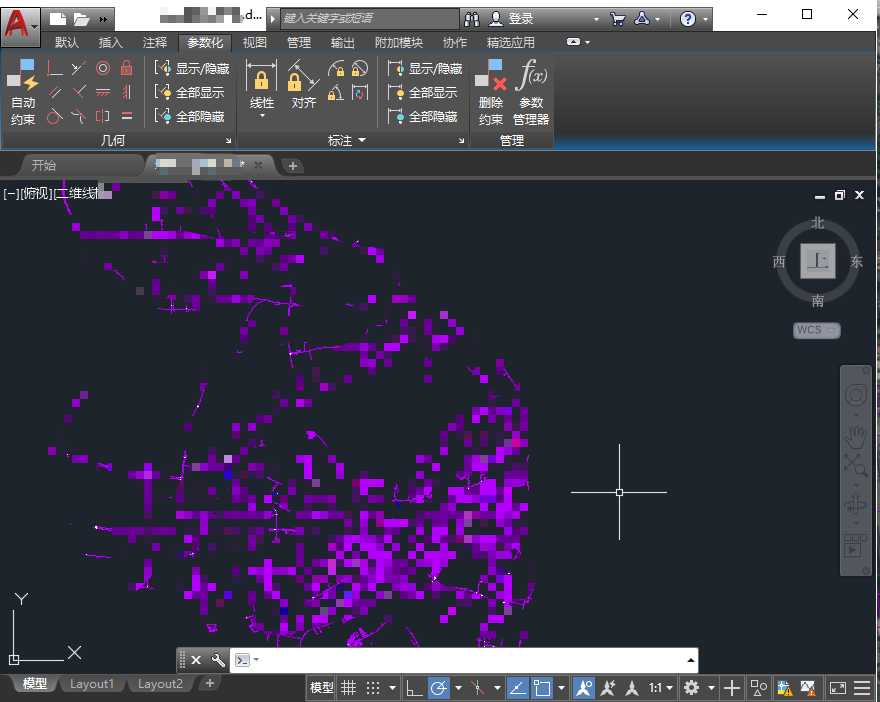Click geometric Show All (全部显示) button

click(x=190, y=93)
